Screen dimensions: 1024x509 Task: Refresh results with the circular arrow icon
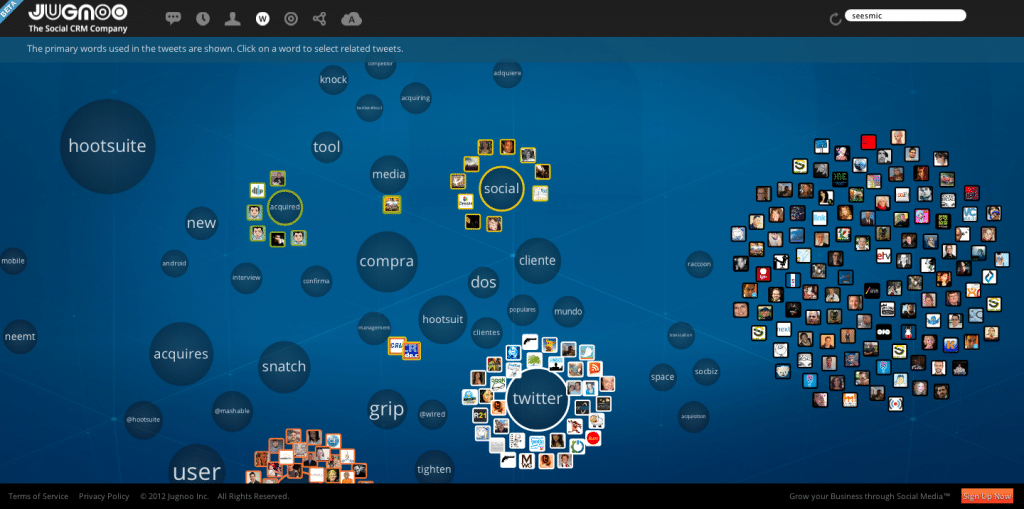pyautogui.click(x=835, y=18)
